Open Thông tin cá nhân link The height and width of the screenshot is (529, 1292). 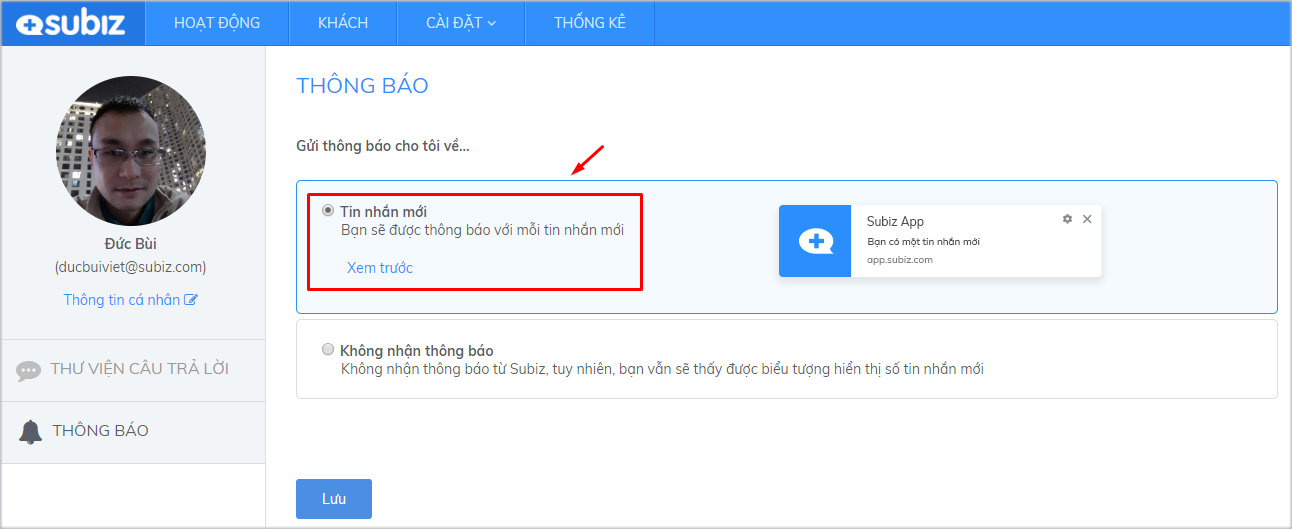click(x=122, y=300)
